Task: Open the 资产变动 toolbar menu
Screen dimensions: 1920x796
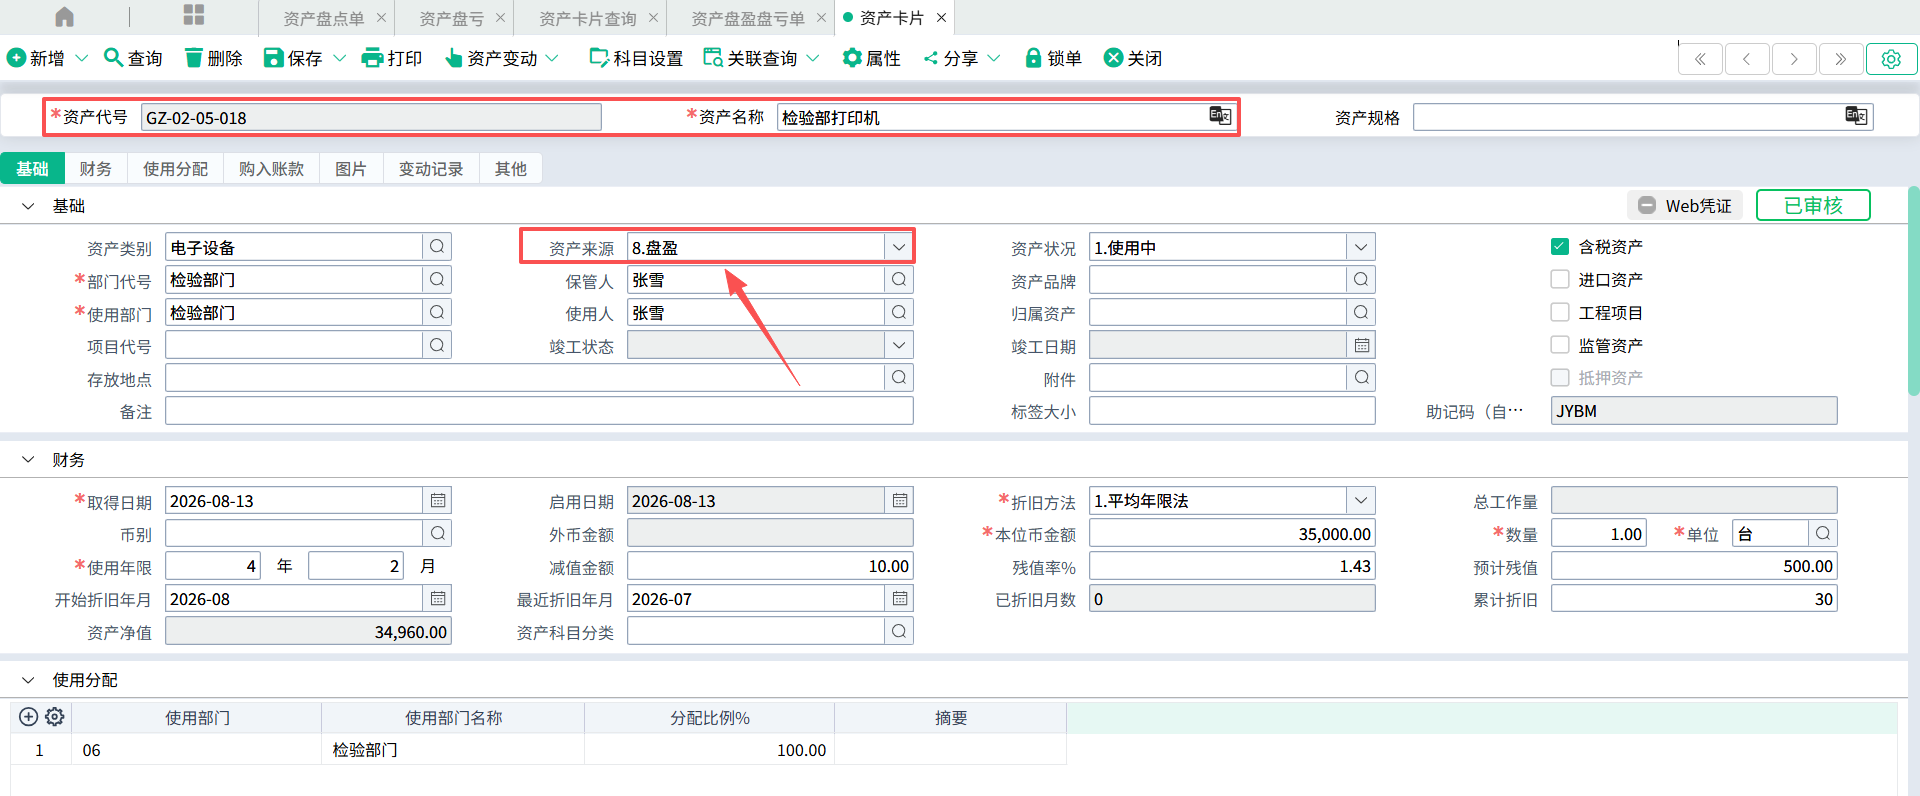Action: point(501,58)
